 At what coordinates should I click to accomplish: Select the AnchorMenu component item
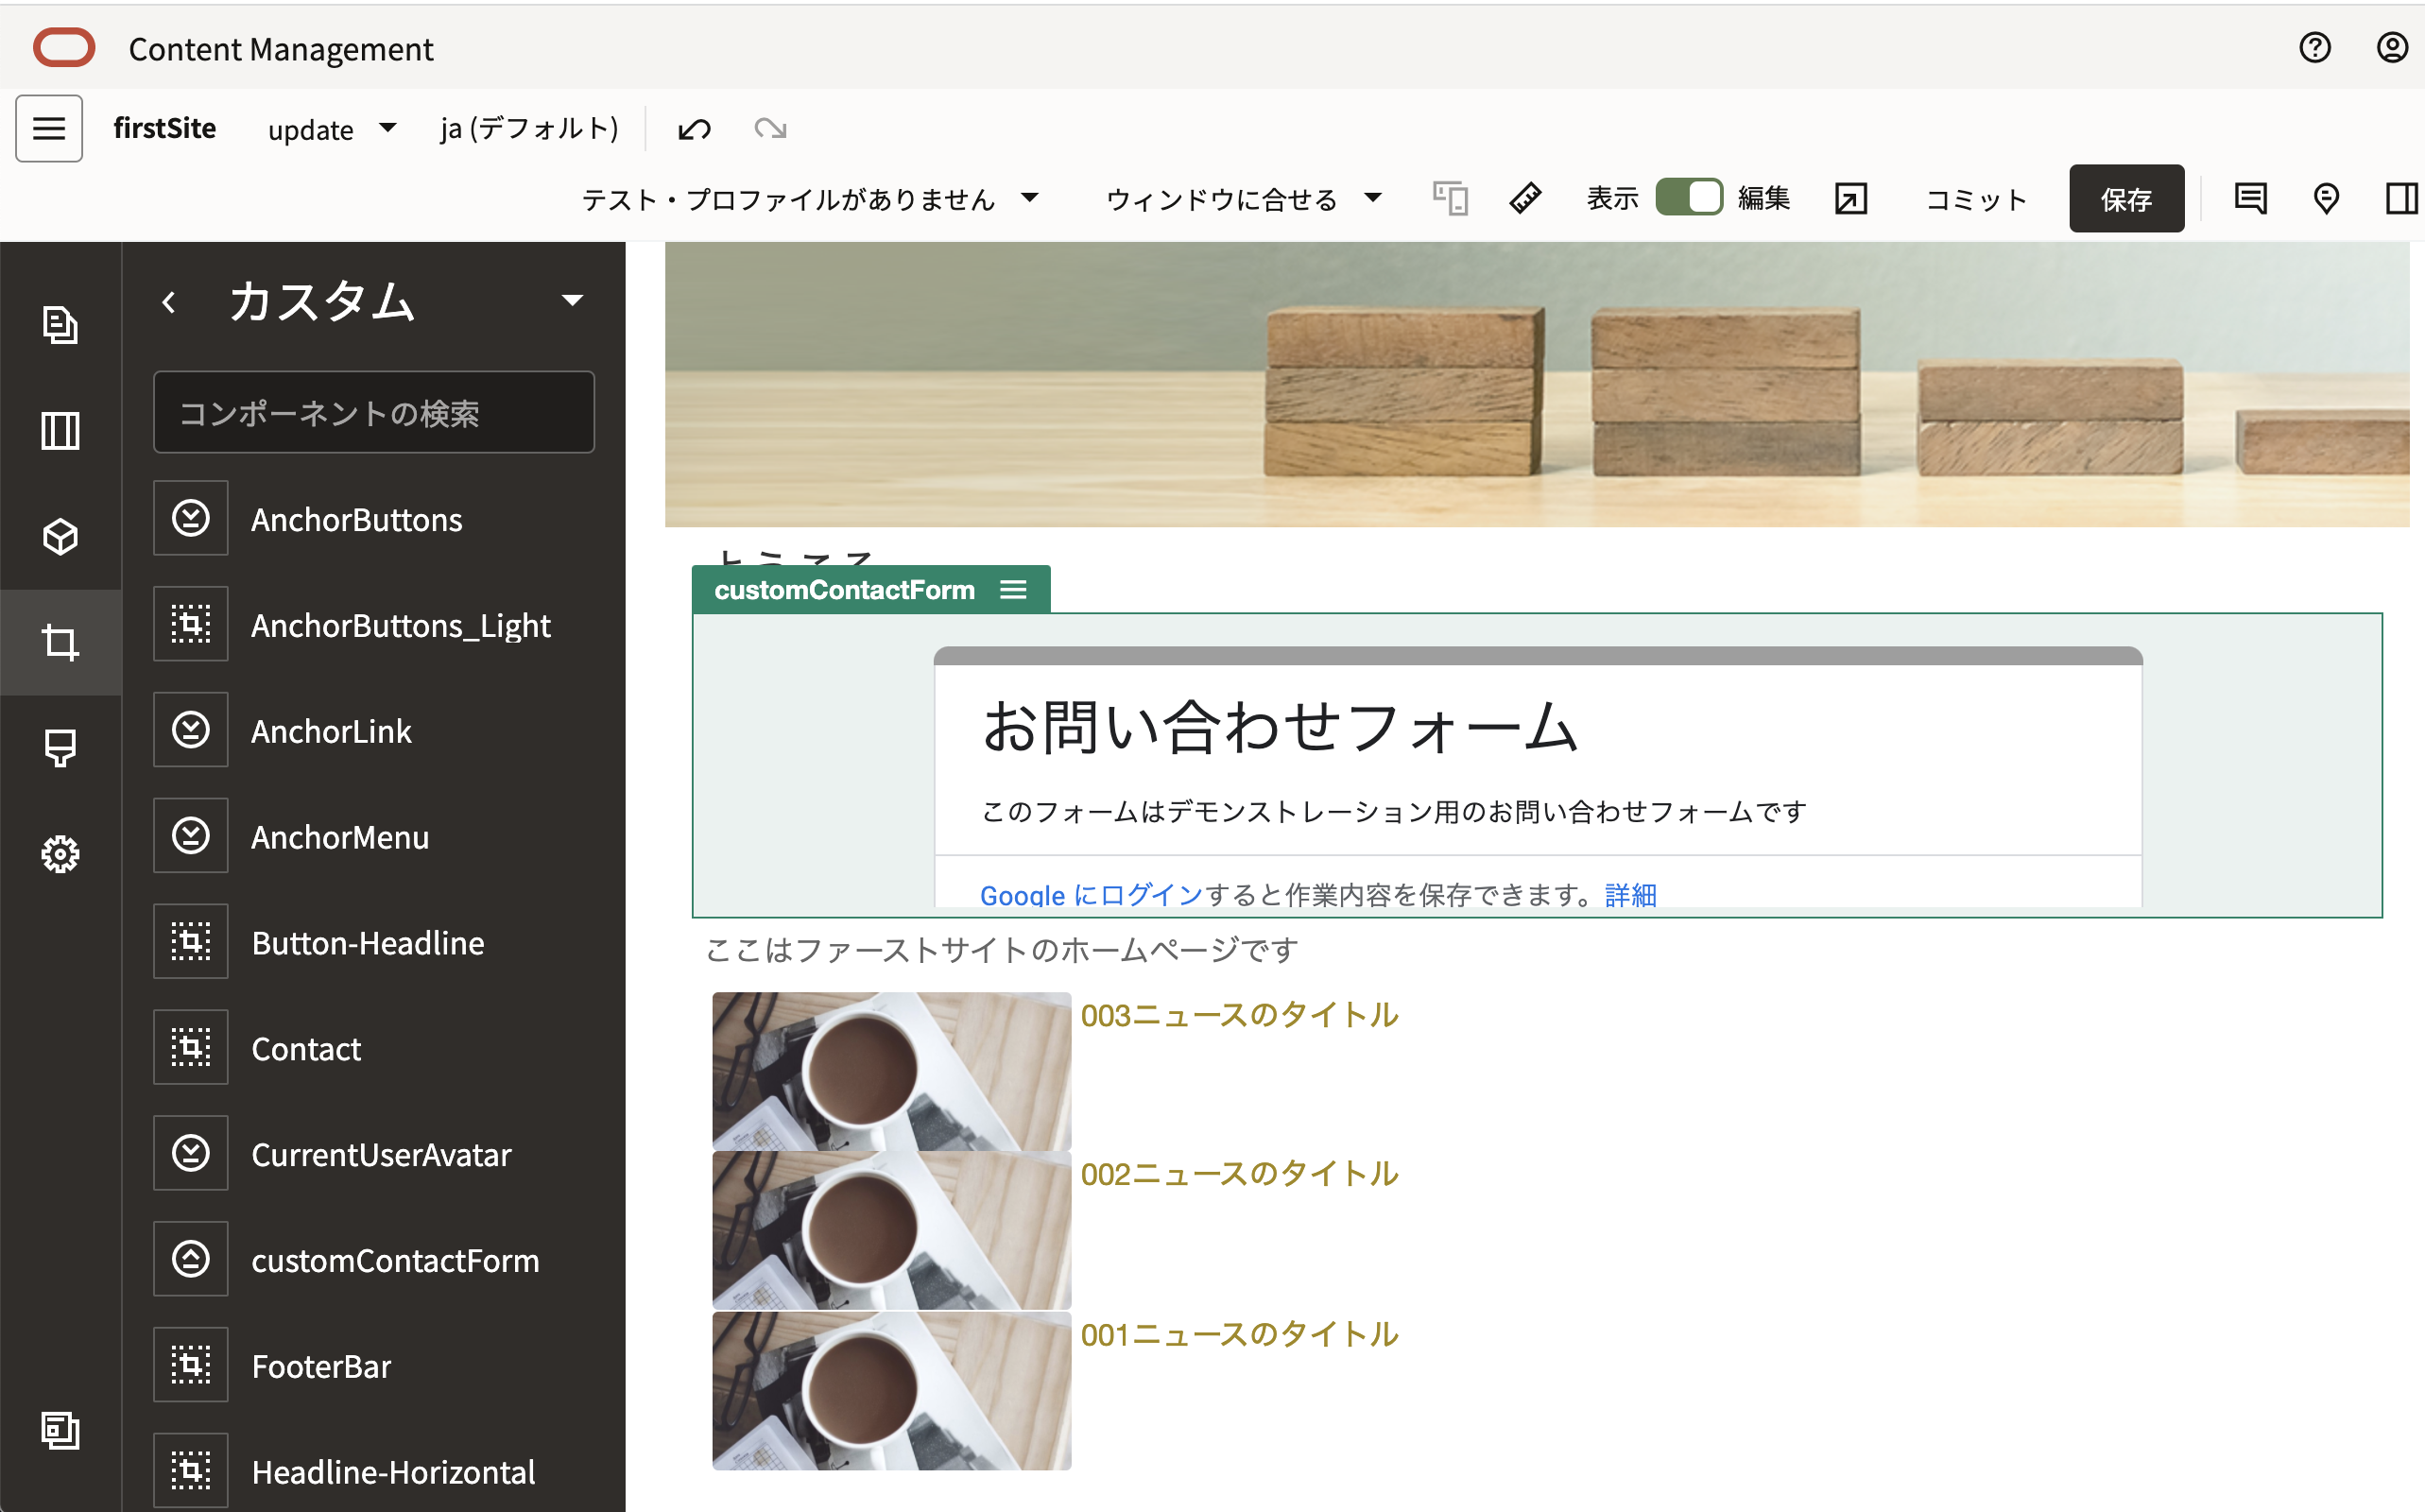[340, 837]
